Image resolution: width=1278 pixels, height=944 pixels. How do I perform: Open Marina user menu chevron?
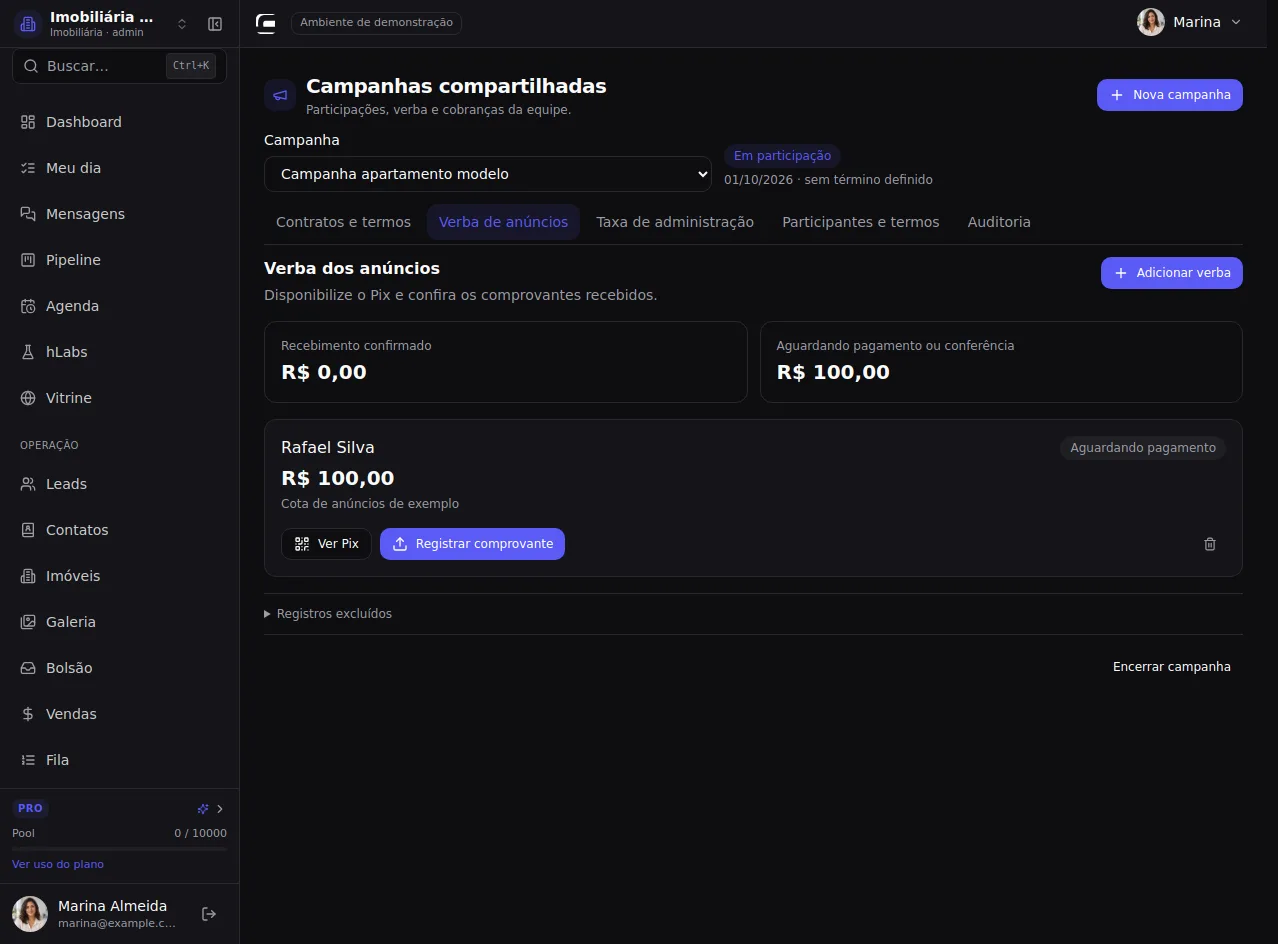1236,22
